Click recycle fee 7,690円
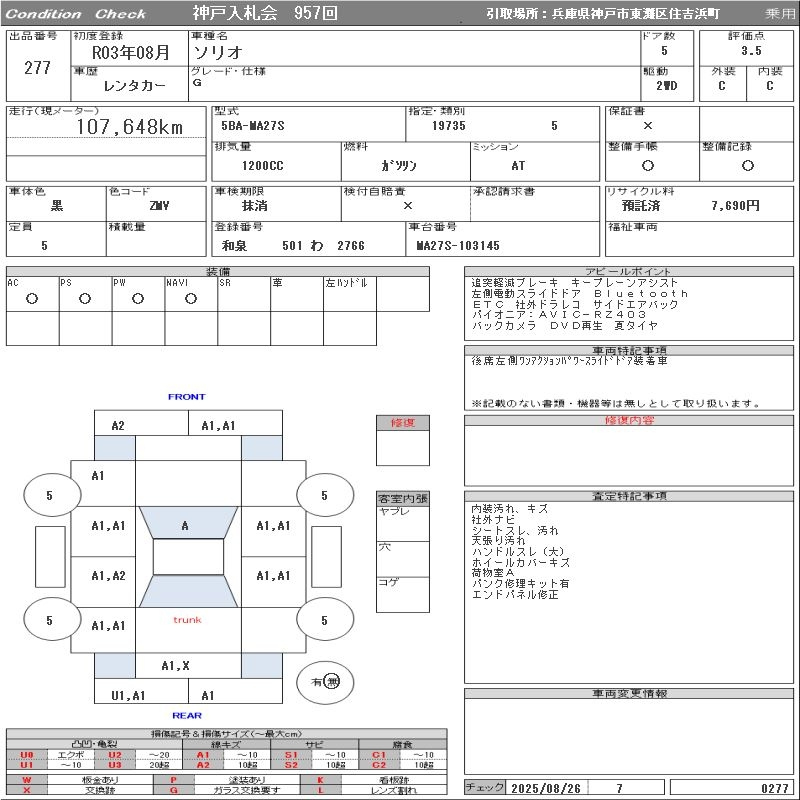Image resolution: width=800 pixels, height=800 pixels. pyautogui.click(x=735, y=206)
